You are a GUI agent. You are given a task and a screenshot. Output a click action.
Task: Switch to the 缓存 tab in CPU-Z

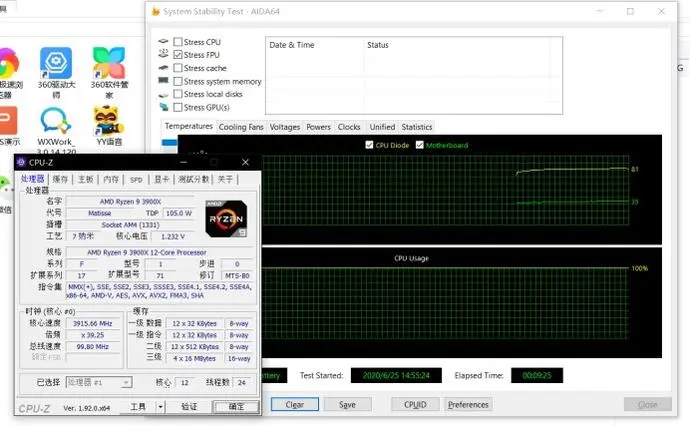point(60,179)
